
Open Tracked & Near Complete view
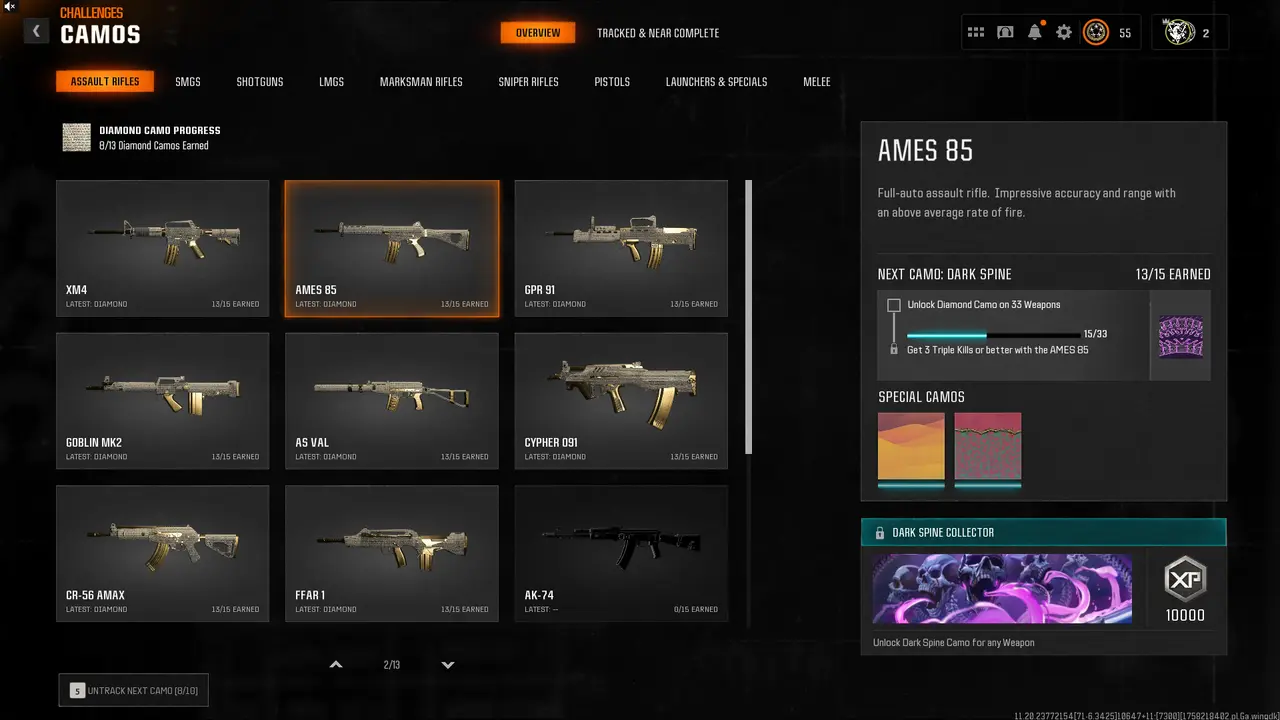(x=658, y=33)
